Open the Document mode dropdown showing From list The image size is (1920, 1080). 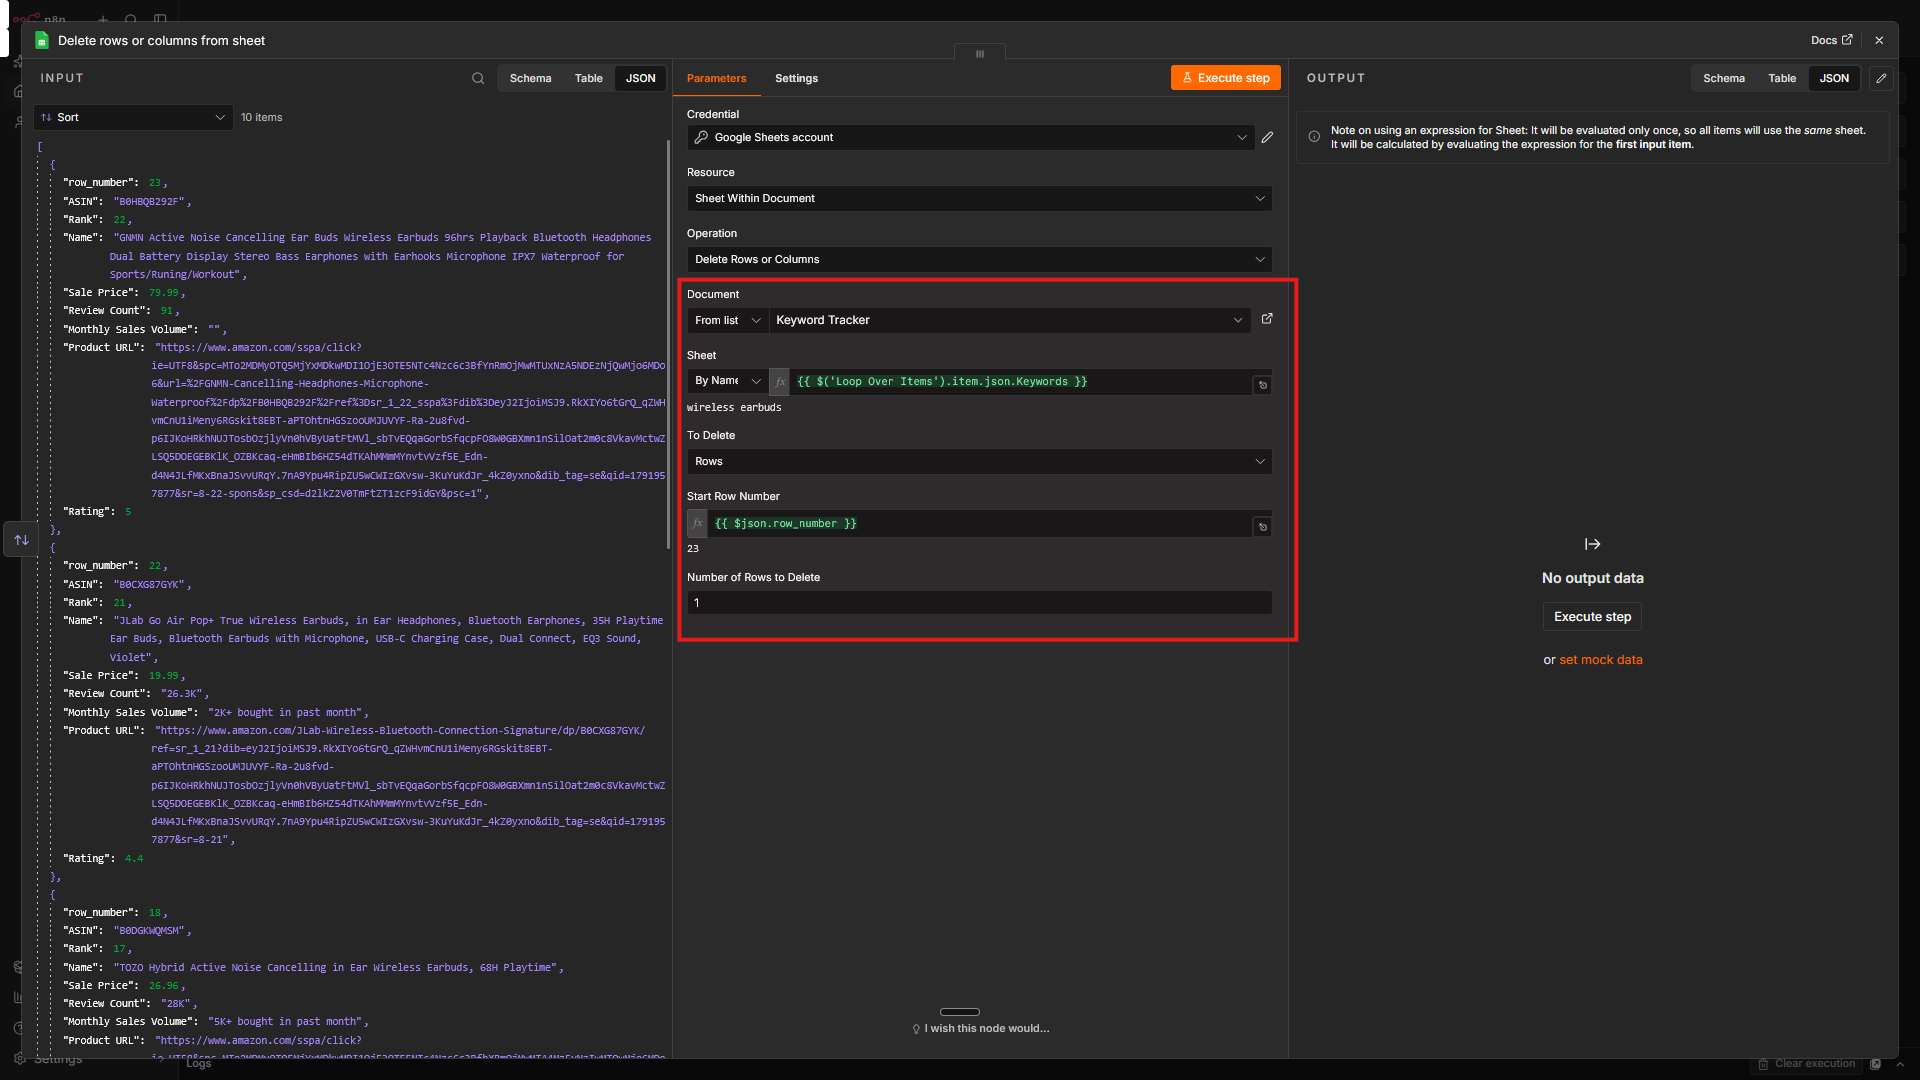pos(727,320)
